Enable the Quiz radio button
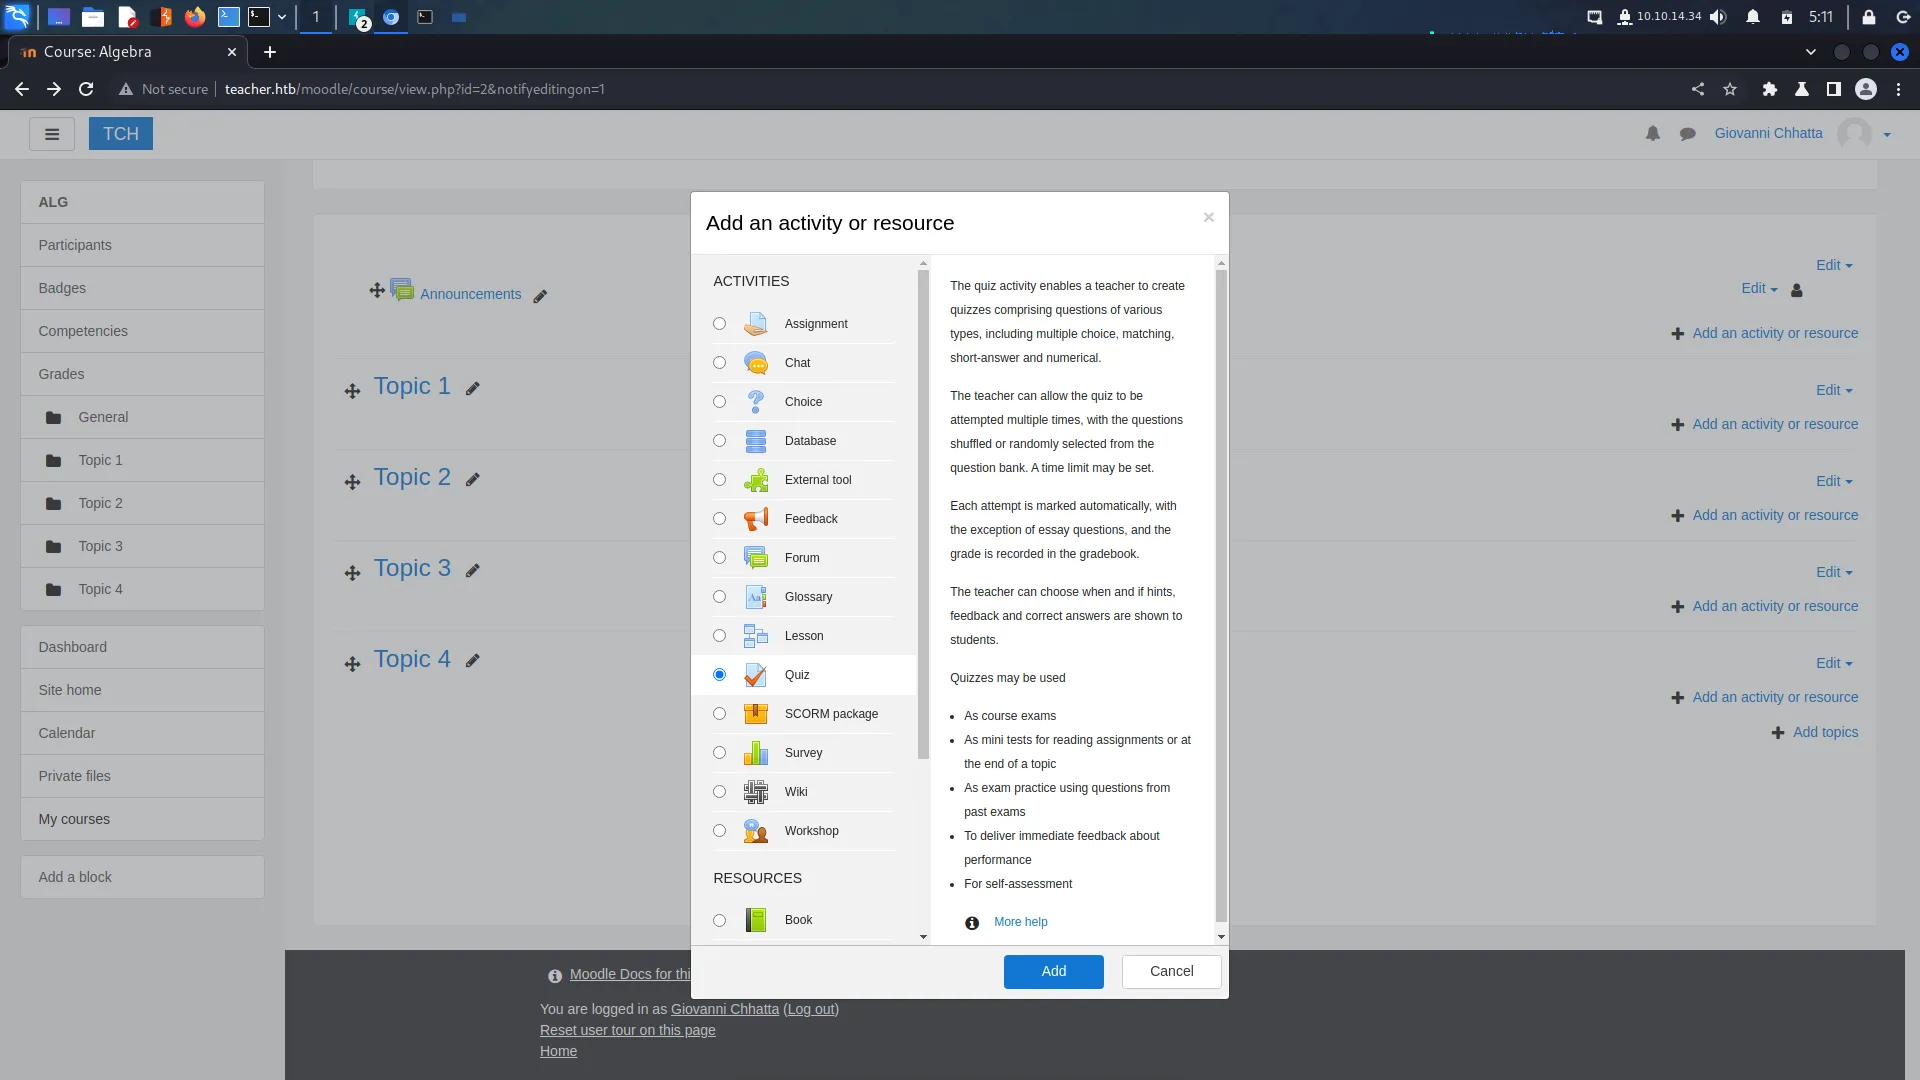This screenshot has height=1080, width=1920. click(x=720, y=674)
